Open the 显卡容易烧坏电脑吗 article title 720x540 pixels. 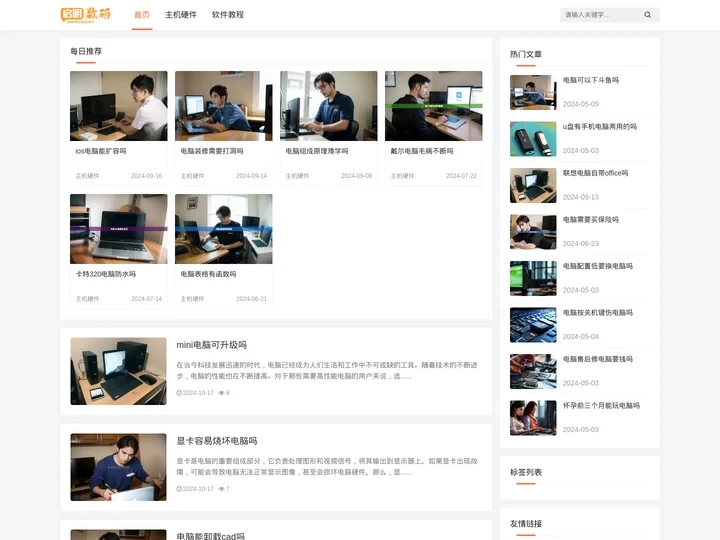coord(217,441)
